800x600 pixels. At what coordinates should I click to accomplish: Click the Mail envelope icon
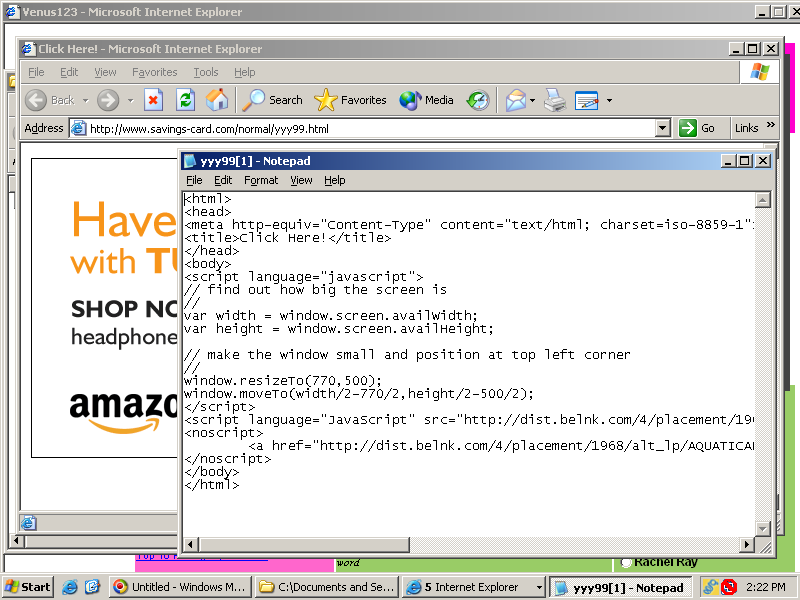[x=515, y=100]
